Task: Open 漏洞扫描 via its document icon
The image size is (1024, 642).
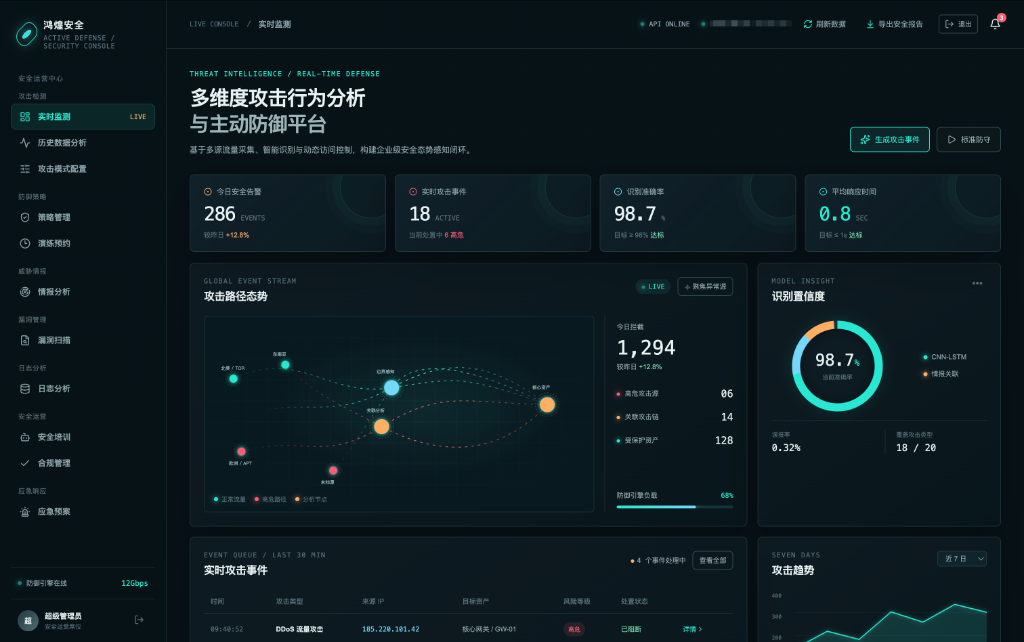Action: point(25,340)
